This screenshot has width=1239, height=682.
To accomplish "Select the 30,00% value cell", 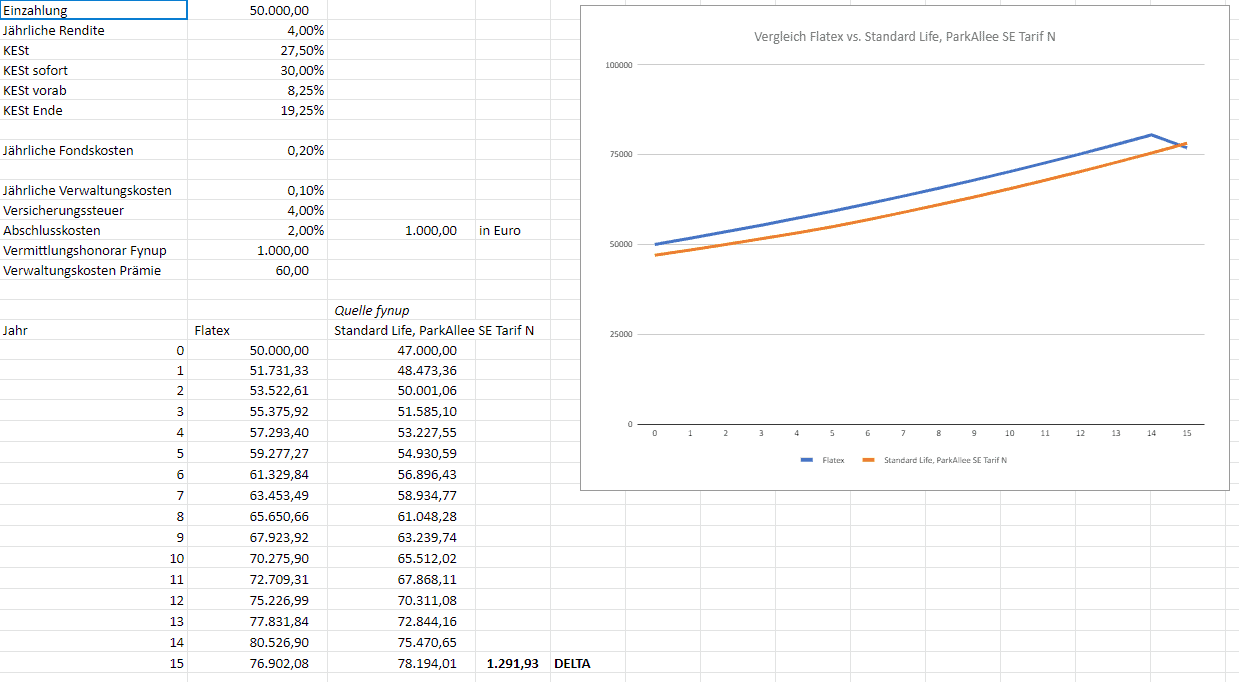I will [x=257, y=70].
